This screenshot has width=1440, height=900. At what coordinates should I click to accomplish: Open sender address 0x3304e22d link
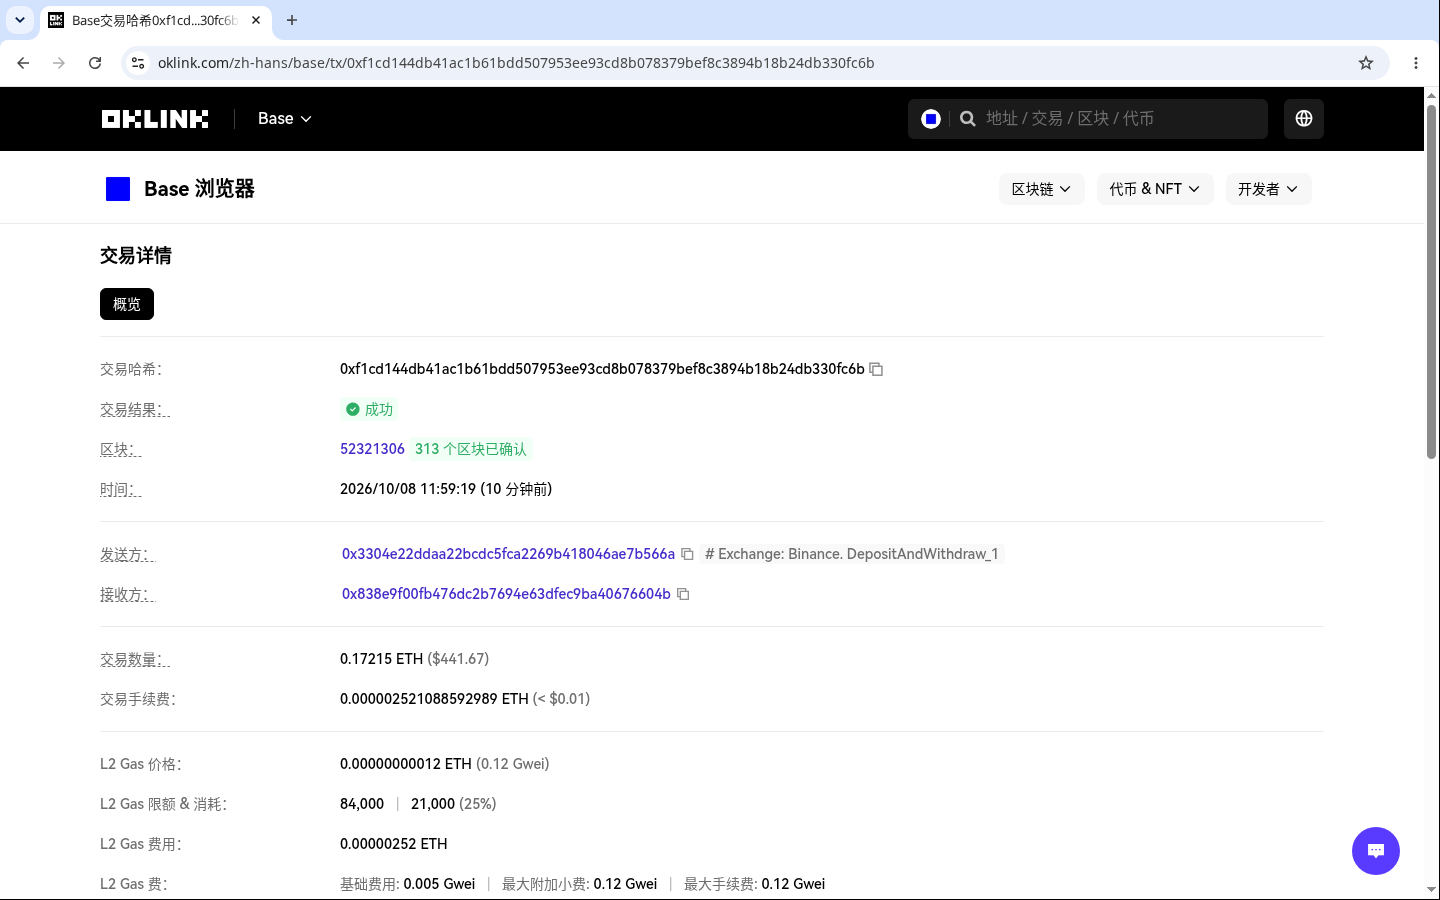point(508,554)
